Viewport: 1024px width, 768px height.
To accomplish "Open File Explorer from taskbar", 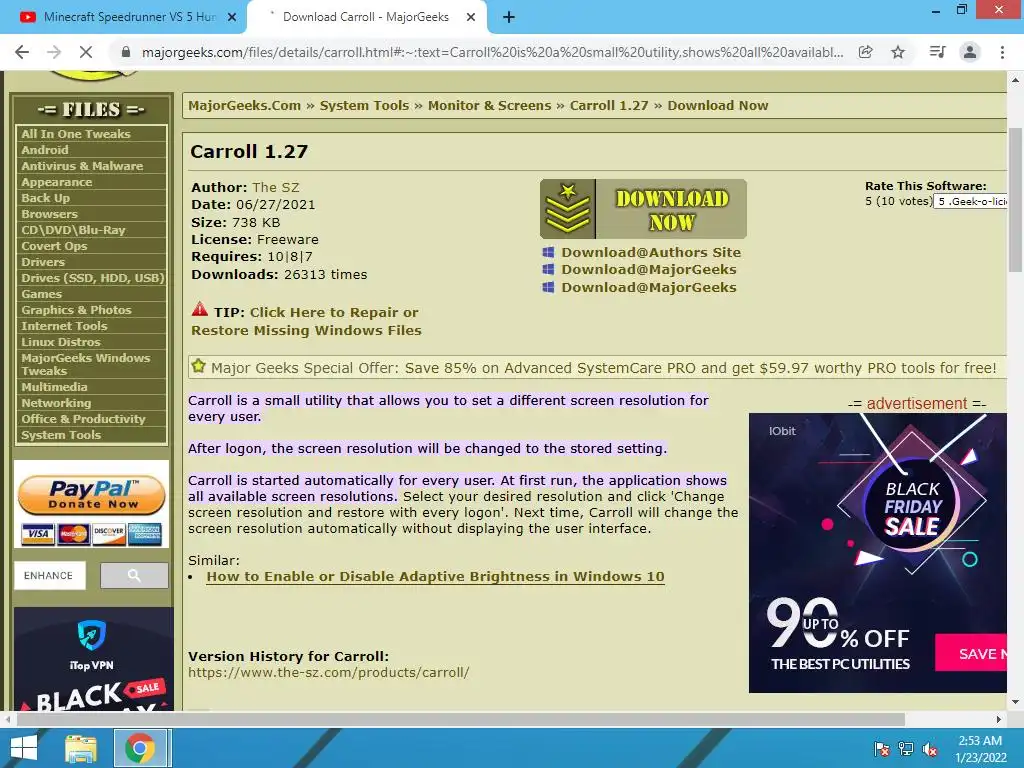I will [81, 748].
